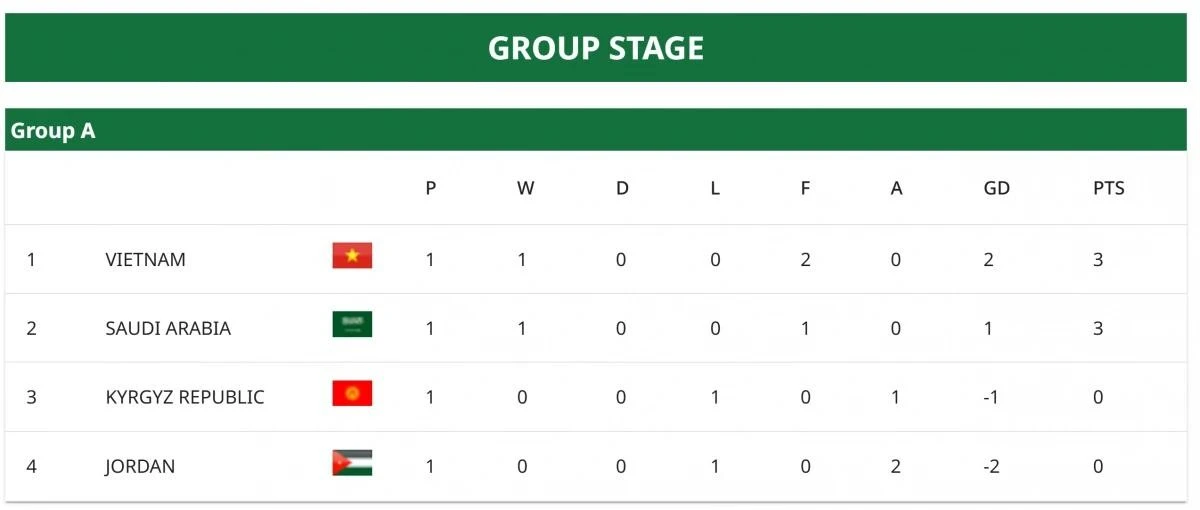Click the Vietnam flag icon
The height and width of the screenshot is (510, 1200).
click(x=352, y=256)
